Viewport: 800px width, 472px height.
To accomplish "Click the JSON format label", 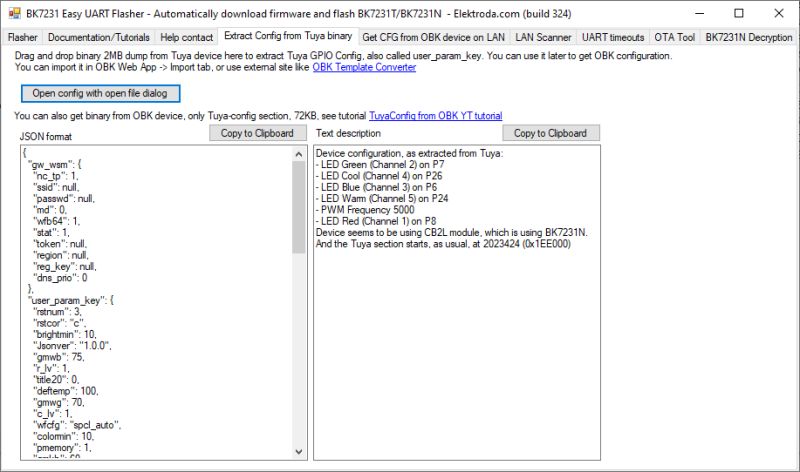I will click(x=45, y=137).
